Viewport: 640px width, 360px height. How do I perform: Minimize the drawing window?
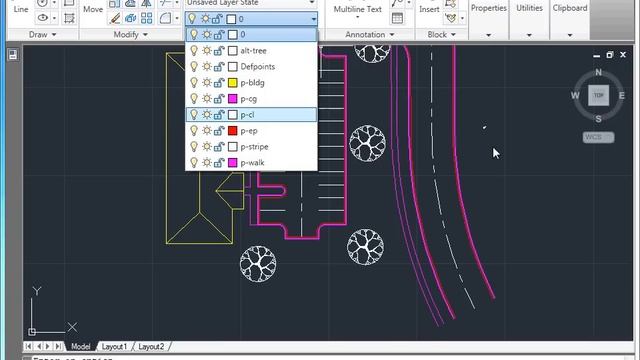pos(596,55)
